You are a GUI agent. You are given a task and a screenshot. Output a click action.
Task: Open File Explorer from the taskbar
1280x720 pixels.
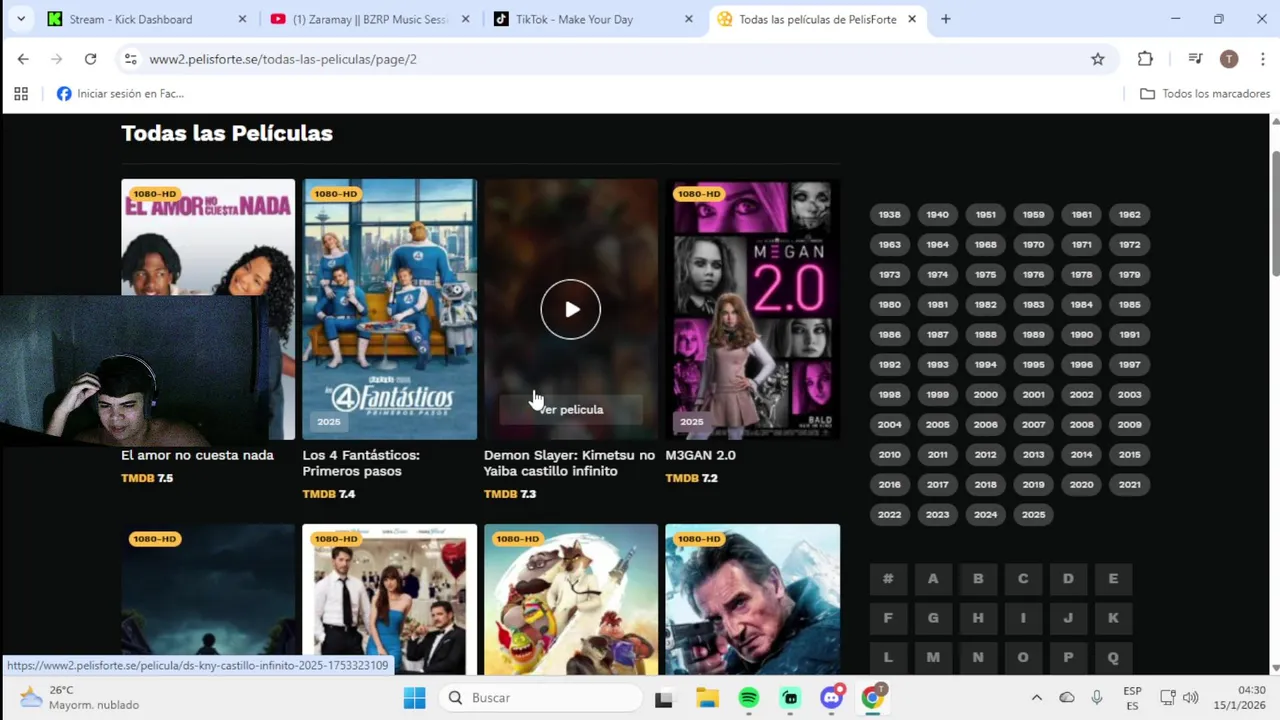707,698
